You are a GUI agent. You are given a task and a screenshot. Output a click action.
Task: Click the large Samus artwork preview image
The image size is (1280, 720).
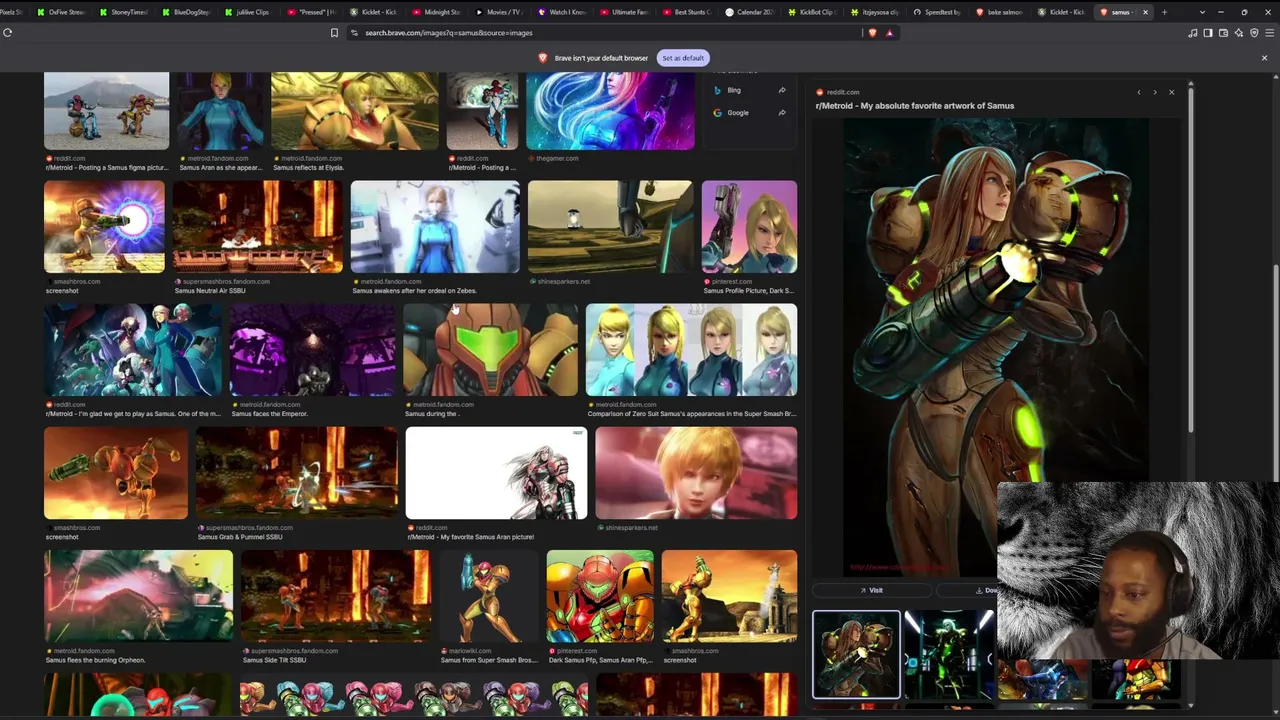[x=996, y=348]
